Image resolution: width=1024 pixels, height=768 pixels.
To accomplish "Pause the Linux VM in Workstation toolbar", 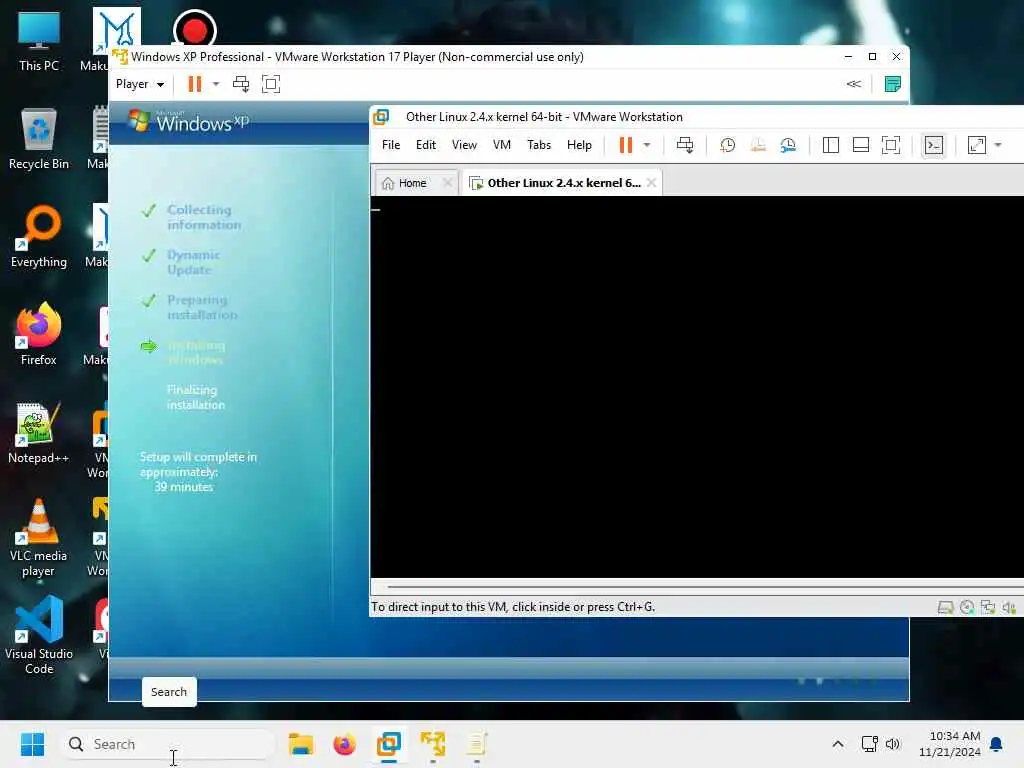I will (625, 145).
